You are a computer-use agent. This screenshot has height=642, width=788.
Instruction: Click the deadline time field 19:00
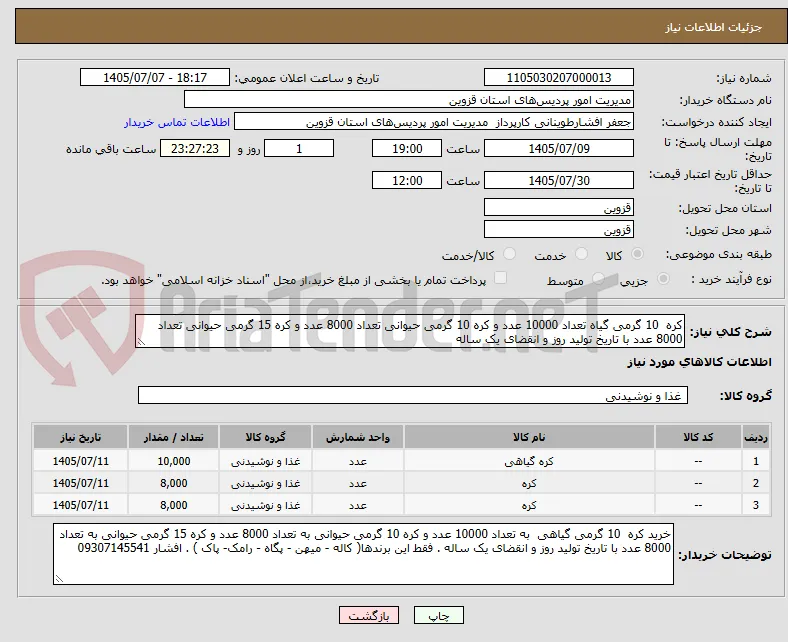click(407, 148)
